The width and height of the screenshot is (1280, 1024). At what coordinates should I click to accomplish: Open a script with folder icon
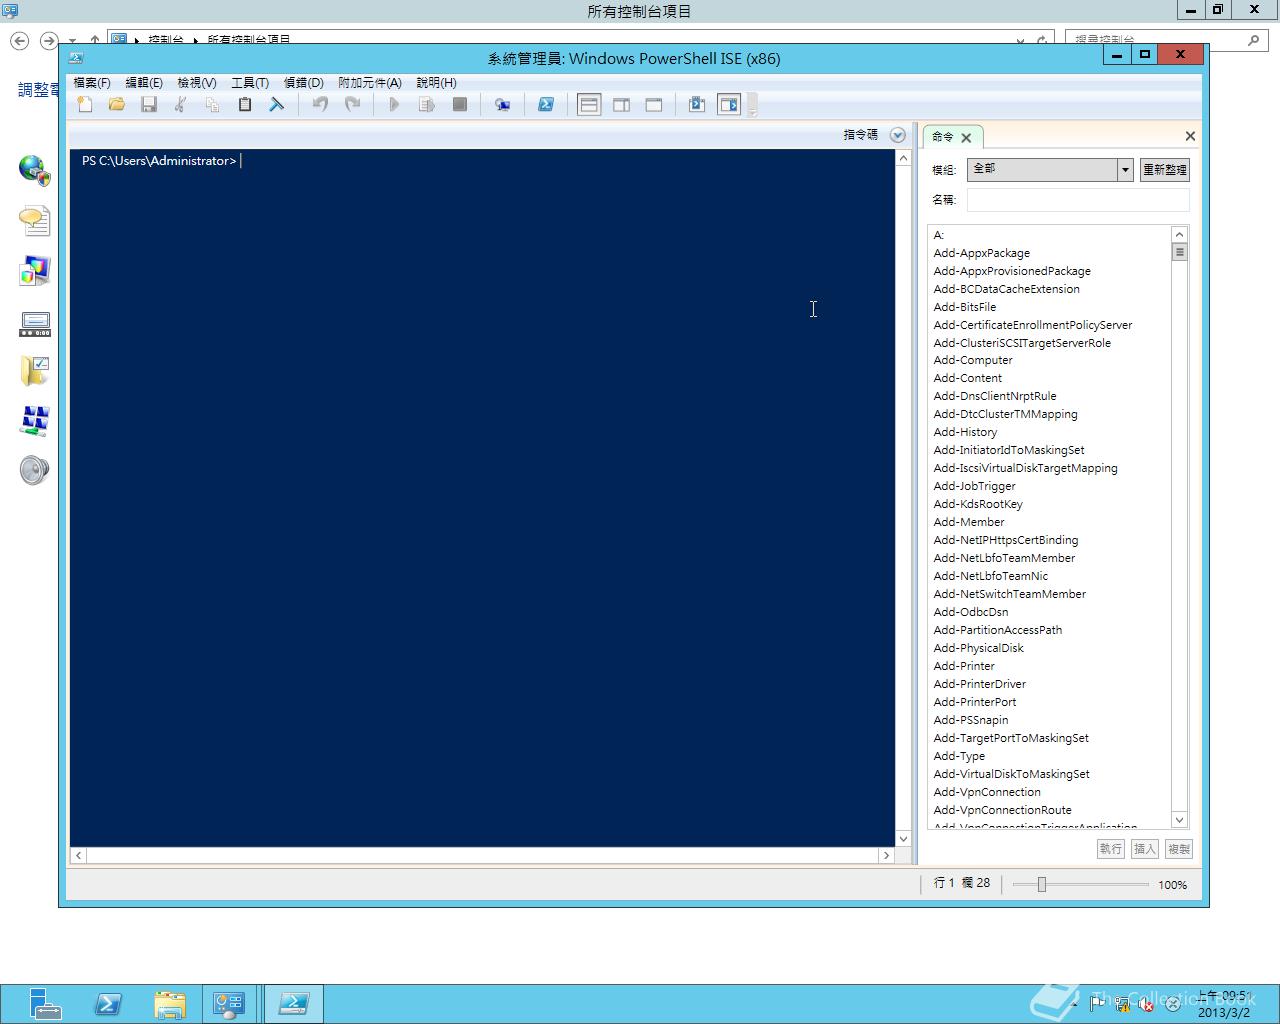(x=117, y=104)
